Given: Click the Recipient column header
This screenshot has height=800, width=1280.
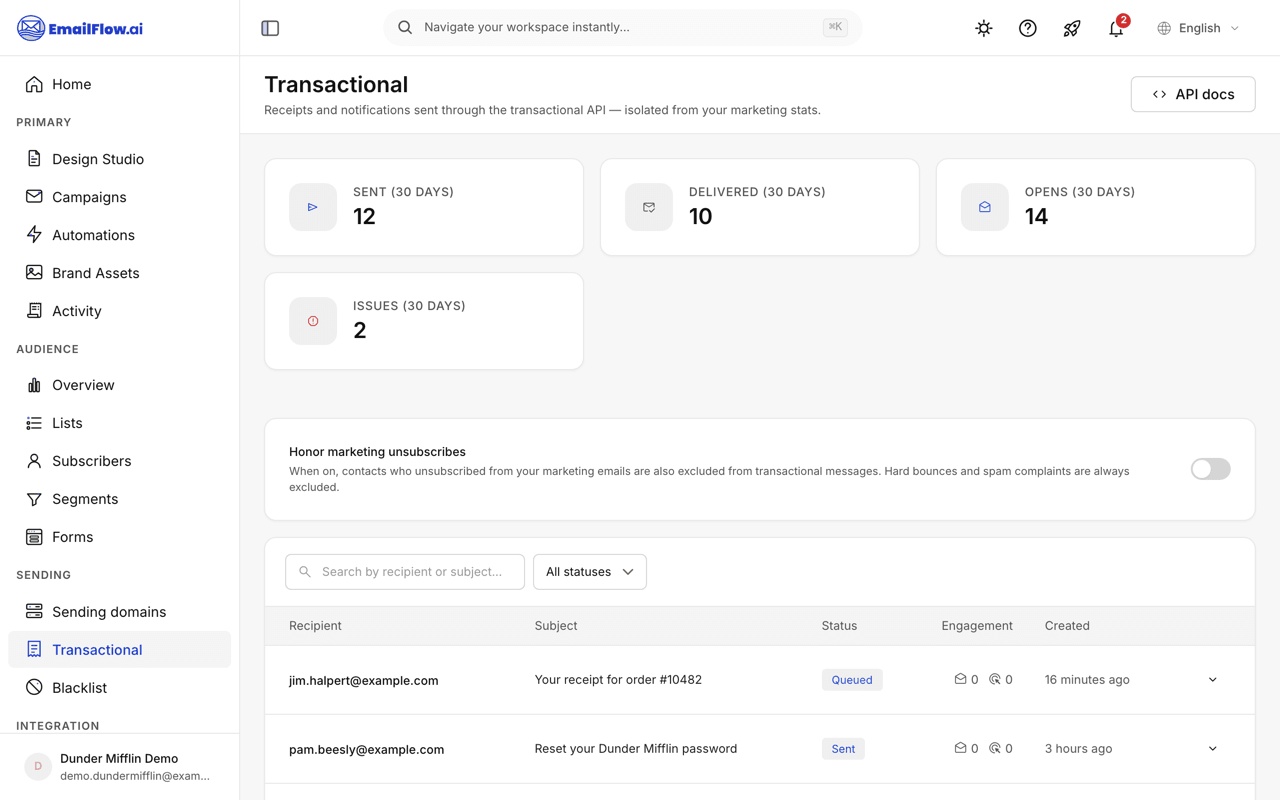Looking at the screenshot, I should 315,626.
